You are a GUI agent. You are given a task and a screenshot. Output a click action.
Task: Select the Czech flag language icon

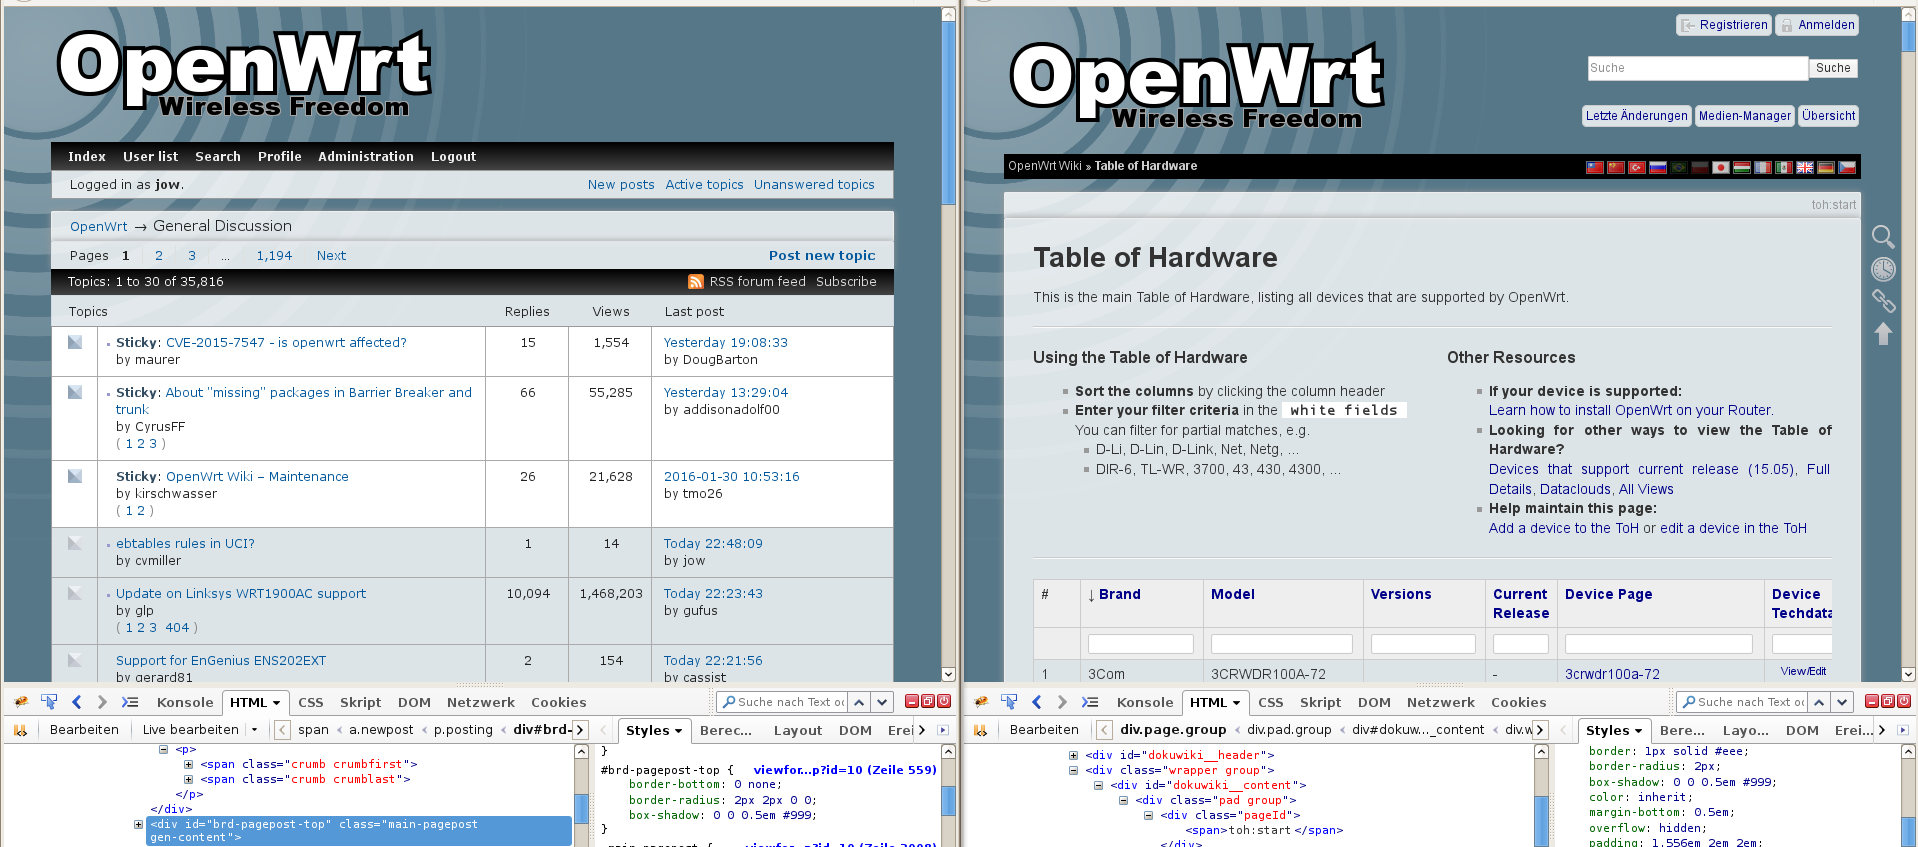tap(1847, 167)
